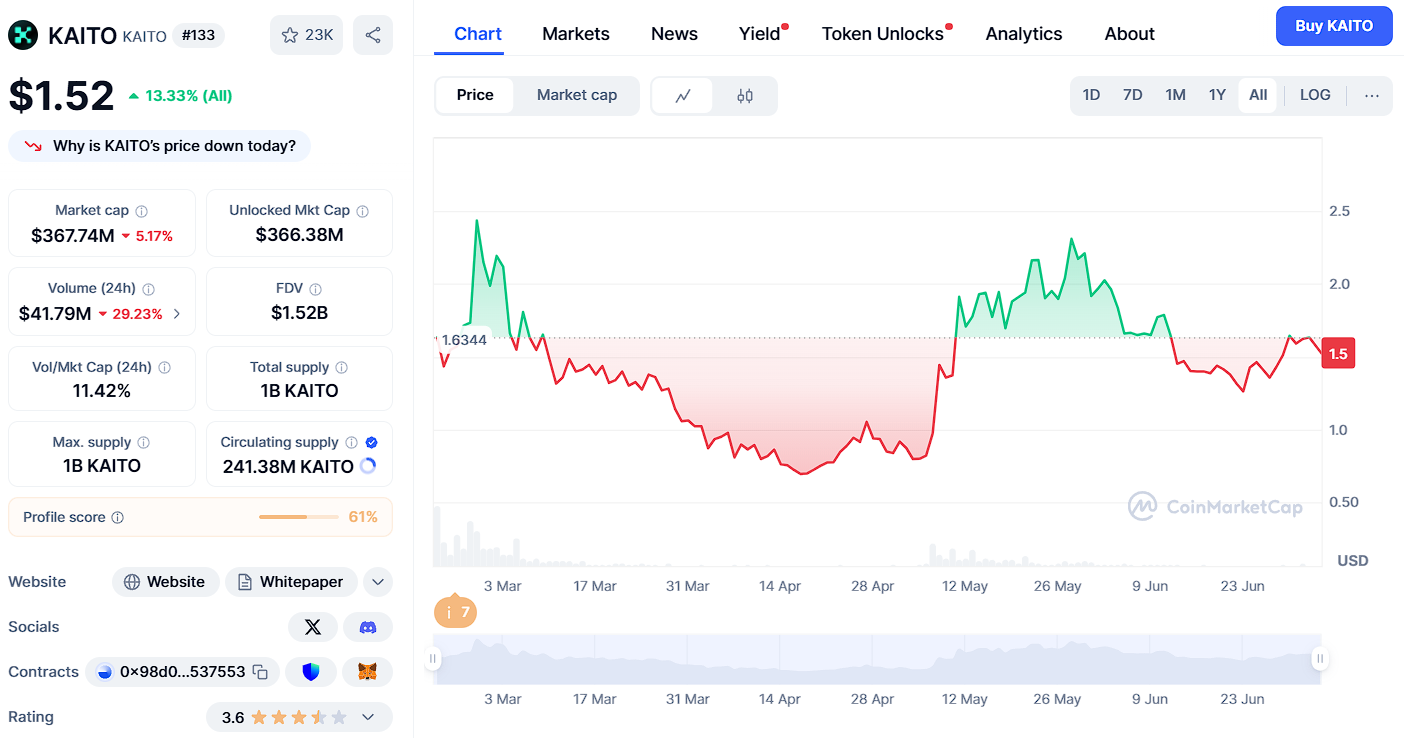Open the X (Twitter) social link
The image size is (1404, 738).
[x=313, y=627]
